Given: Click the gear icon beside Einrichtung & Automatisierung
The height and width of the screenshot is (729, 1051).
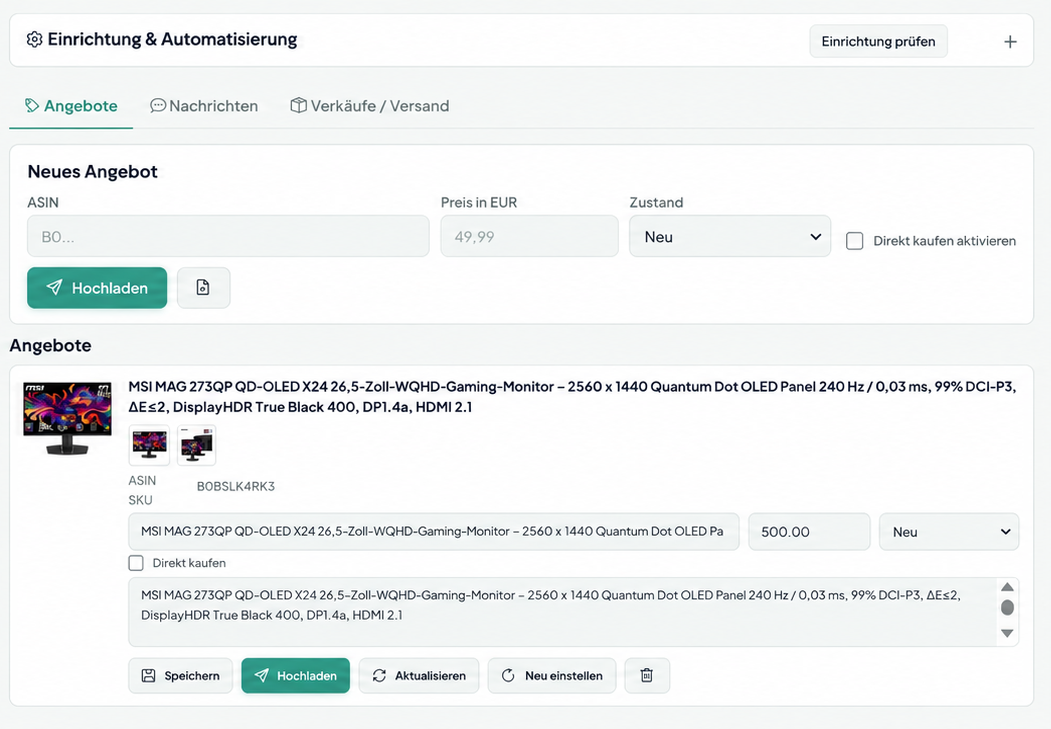Looking at the screenshot, I should click(34, 40).
